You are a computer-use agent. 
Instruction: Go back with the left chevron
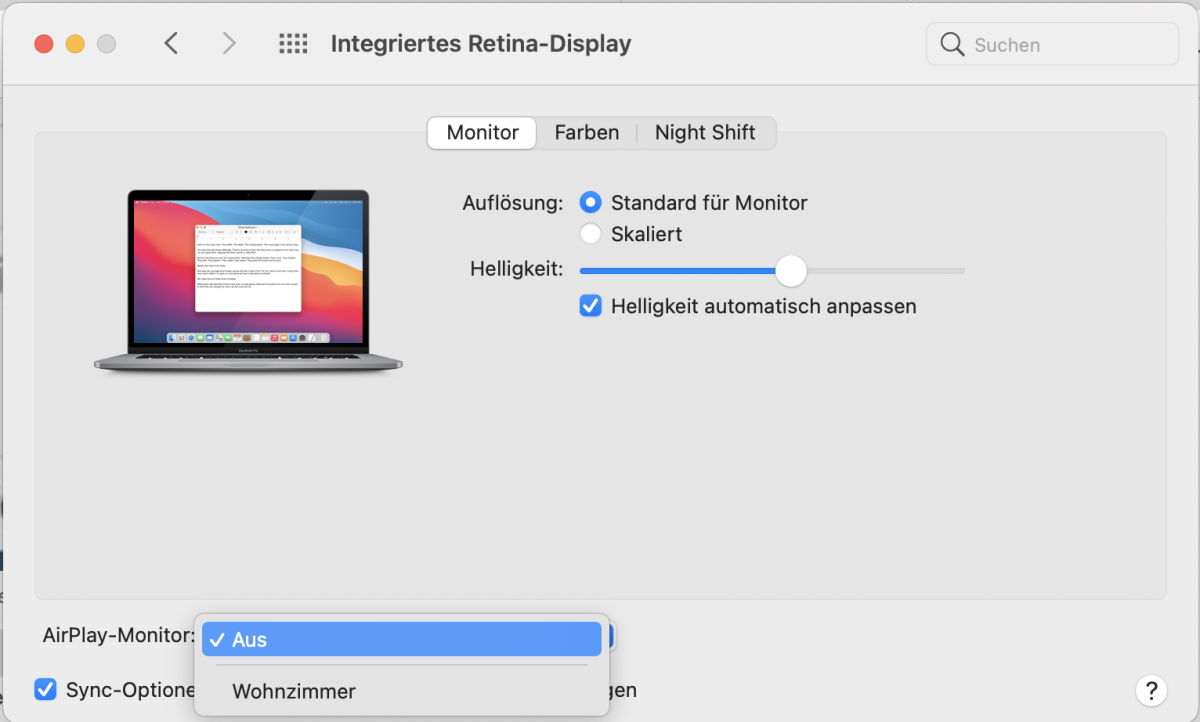click(x=171, y=44)
